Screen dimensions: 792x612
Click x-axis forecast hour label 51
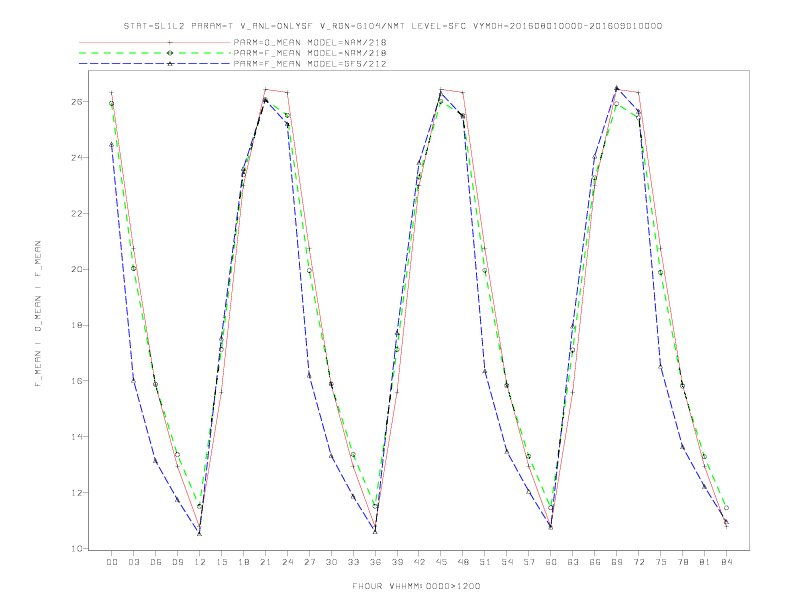click(485, 562)
